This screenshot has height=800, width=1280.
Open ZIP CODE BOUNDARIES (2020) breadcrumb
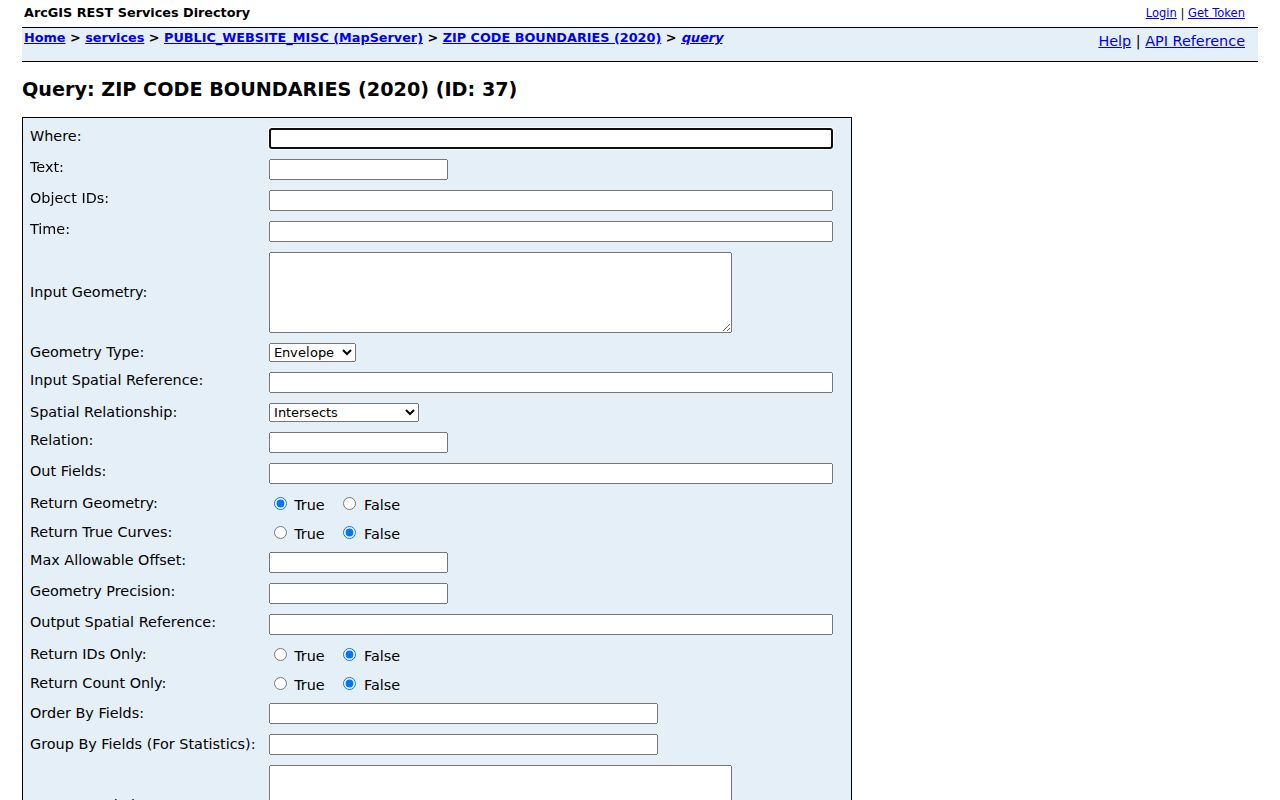pyautogui.click(x=552, y=38)
